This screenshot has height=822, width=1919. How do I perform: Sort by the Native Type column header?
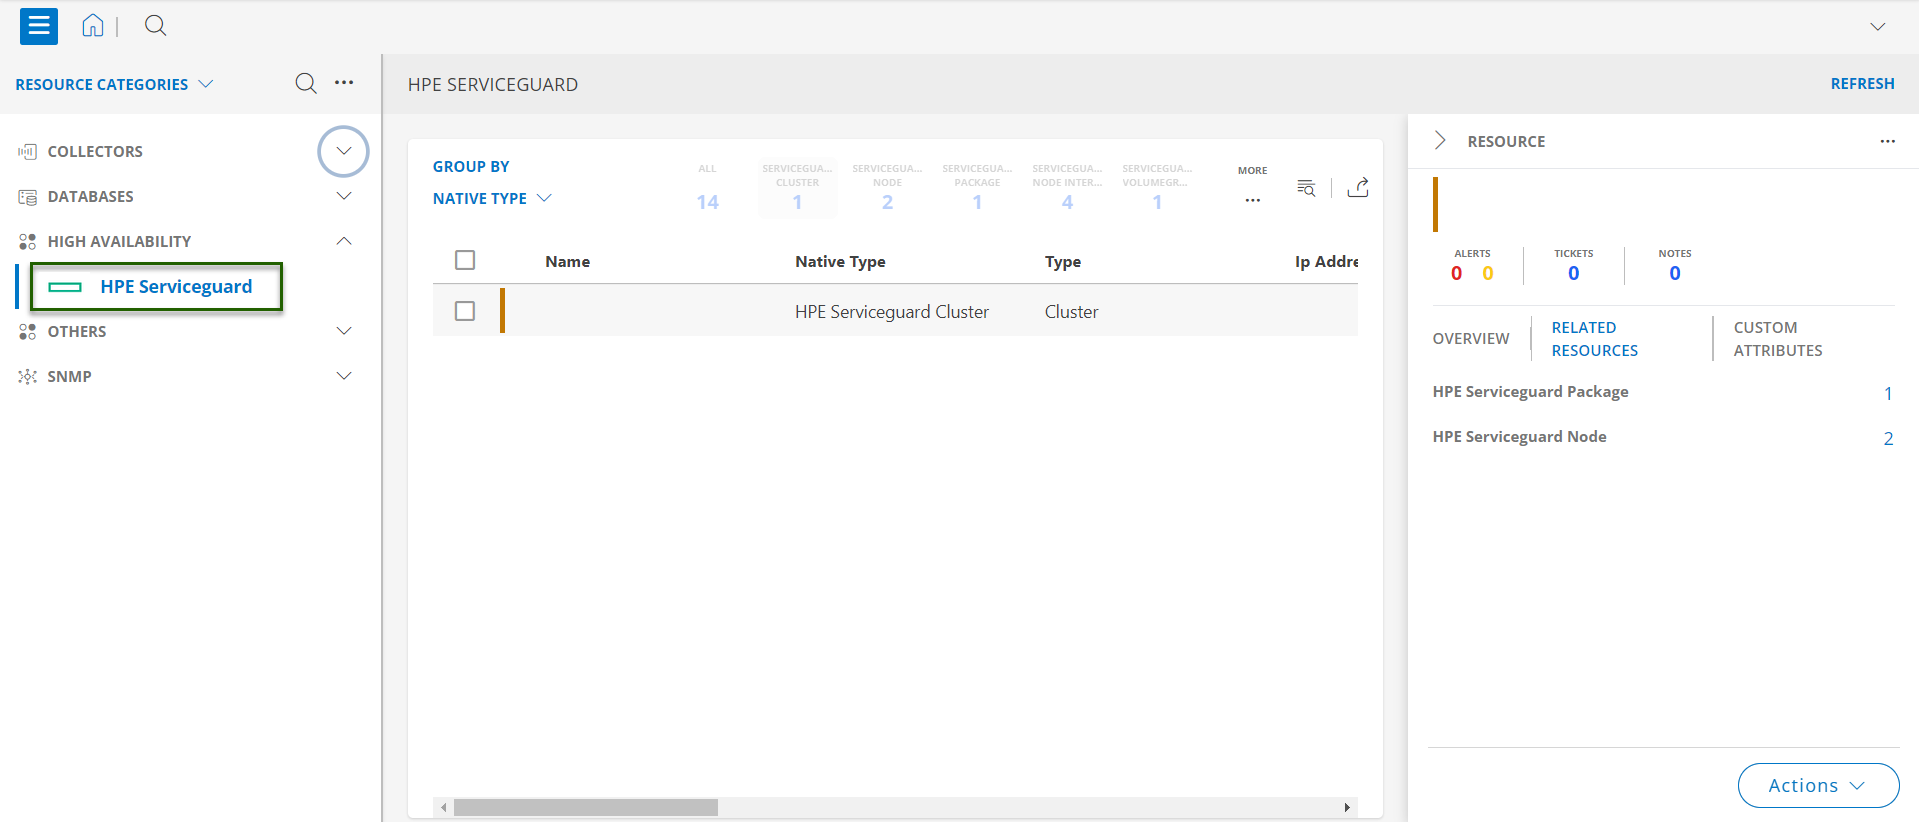point(840,261)
